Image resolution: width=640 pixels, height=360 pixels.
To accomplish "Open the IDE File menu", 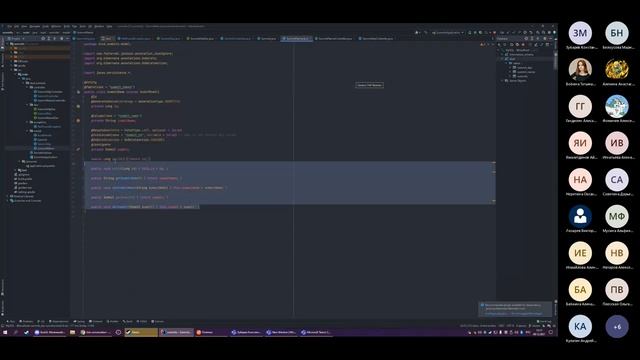I will pos(9,26).
